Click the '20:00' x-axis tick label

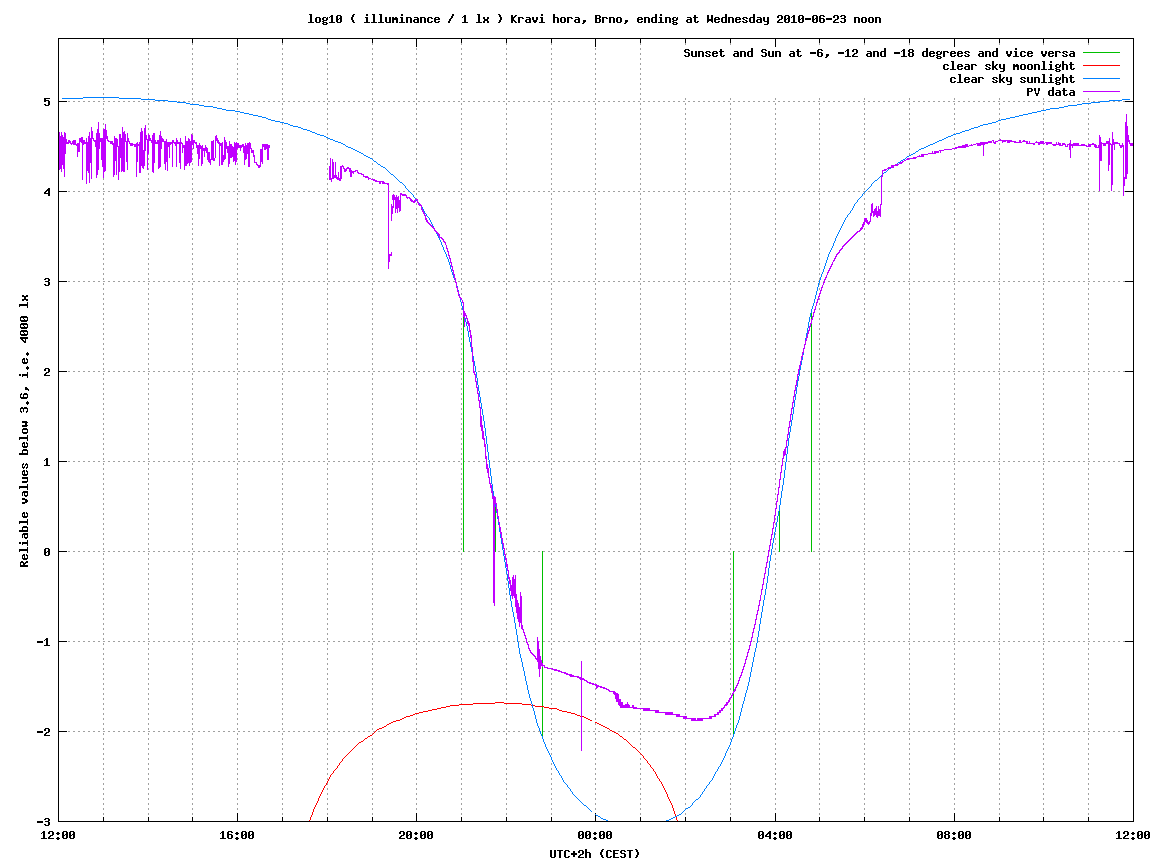coord(416,836)
